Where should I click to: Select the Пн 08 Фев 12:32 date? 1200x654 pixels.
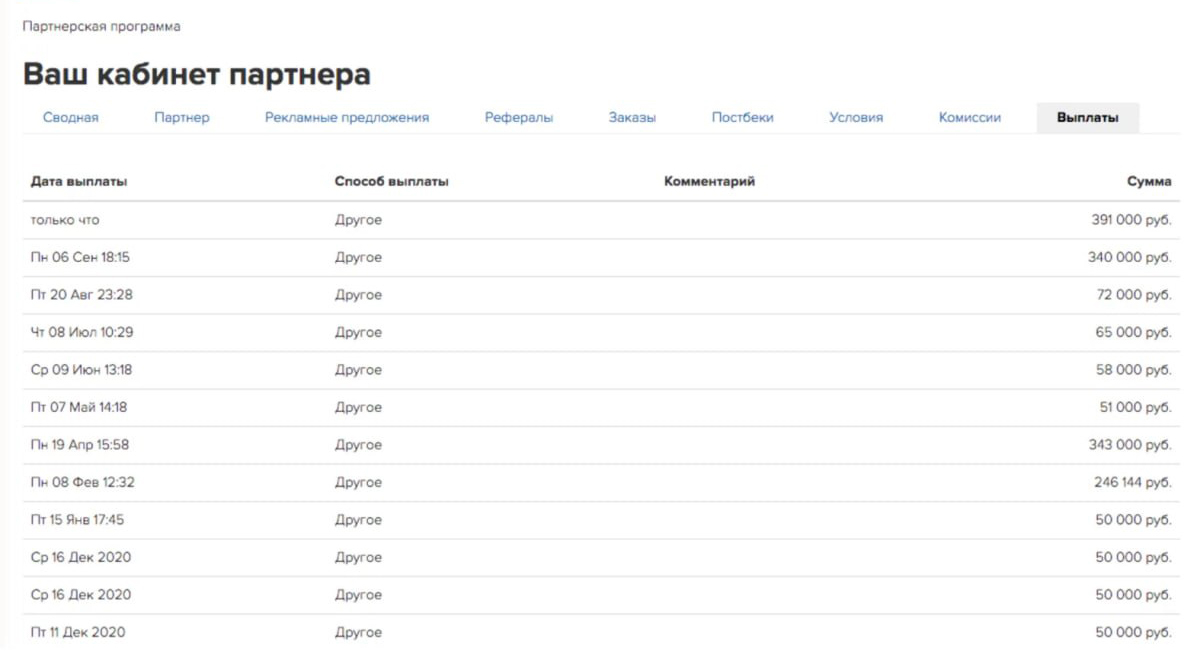click(83, 482)
